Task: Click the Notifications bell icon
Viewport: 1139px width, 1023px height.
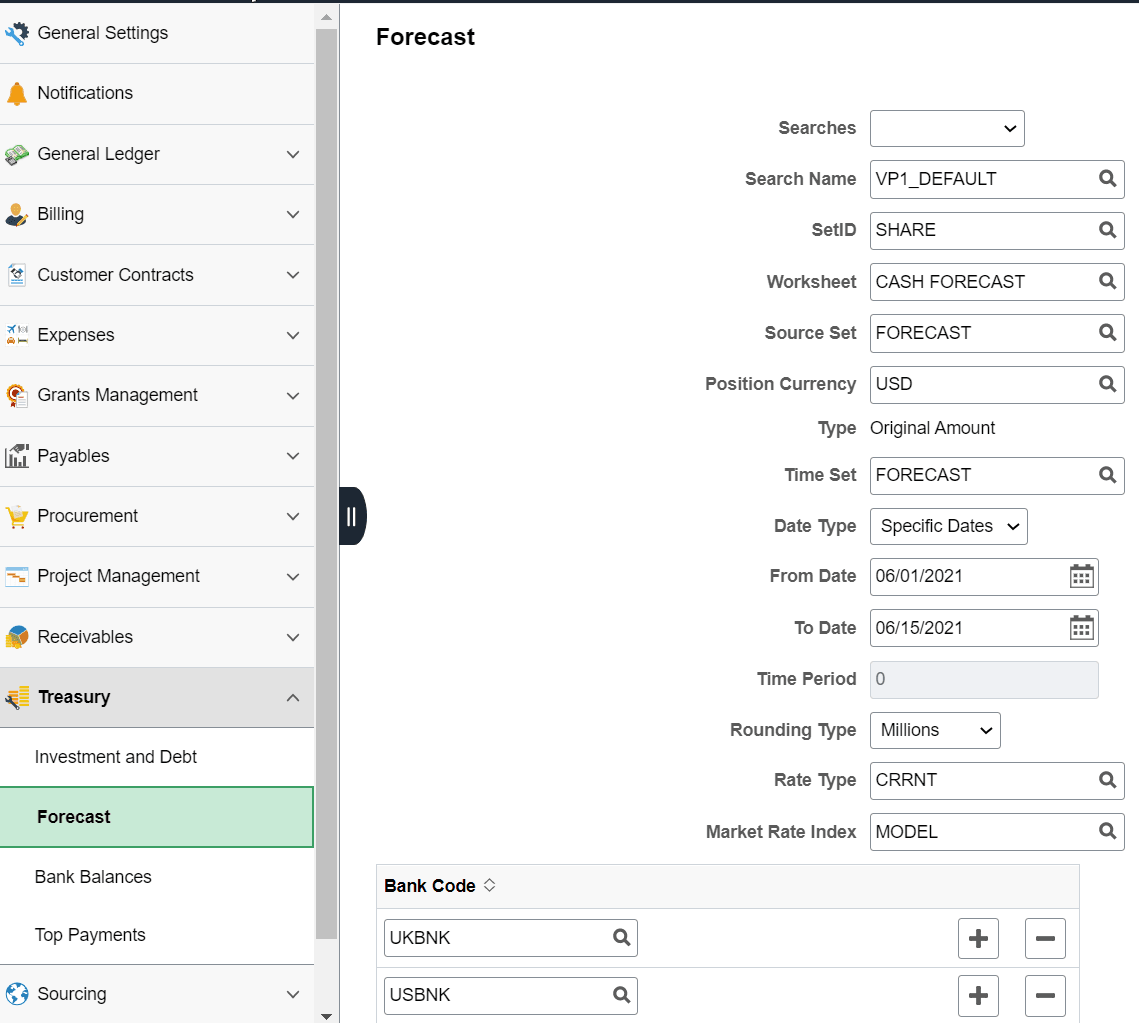Action: click(16, 93)
